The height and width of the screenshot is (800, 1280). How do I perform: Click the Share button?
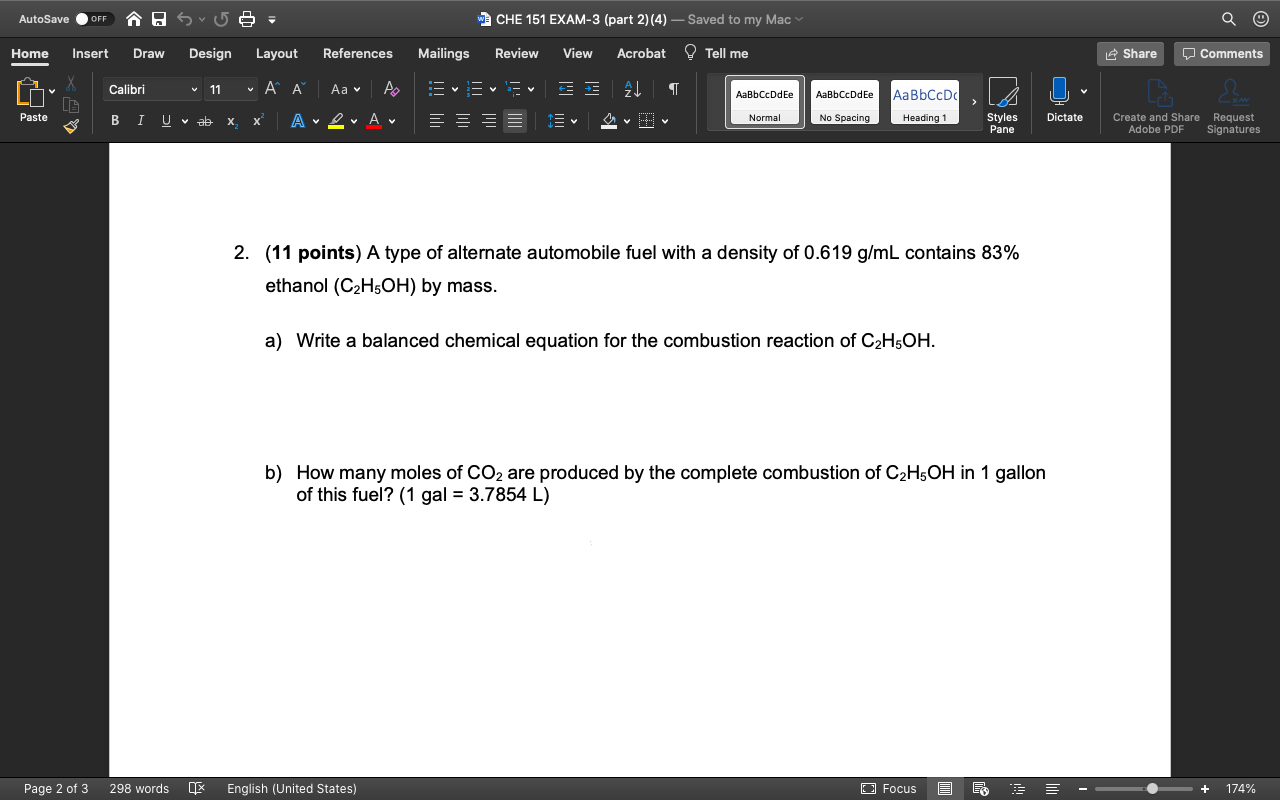pyautogui.click(x=1130, y=53)
